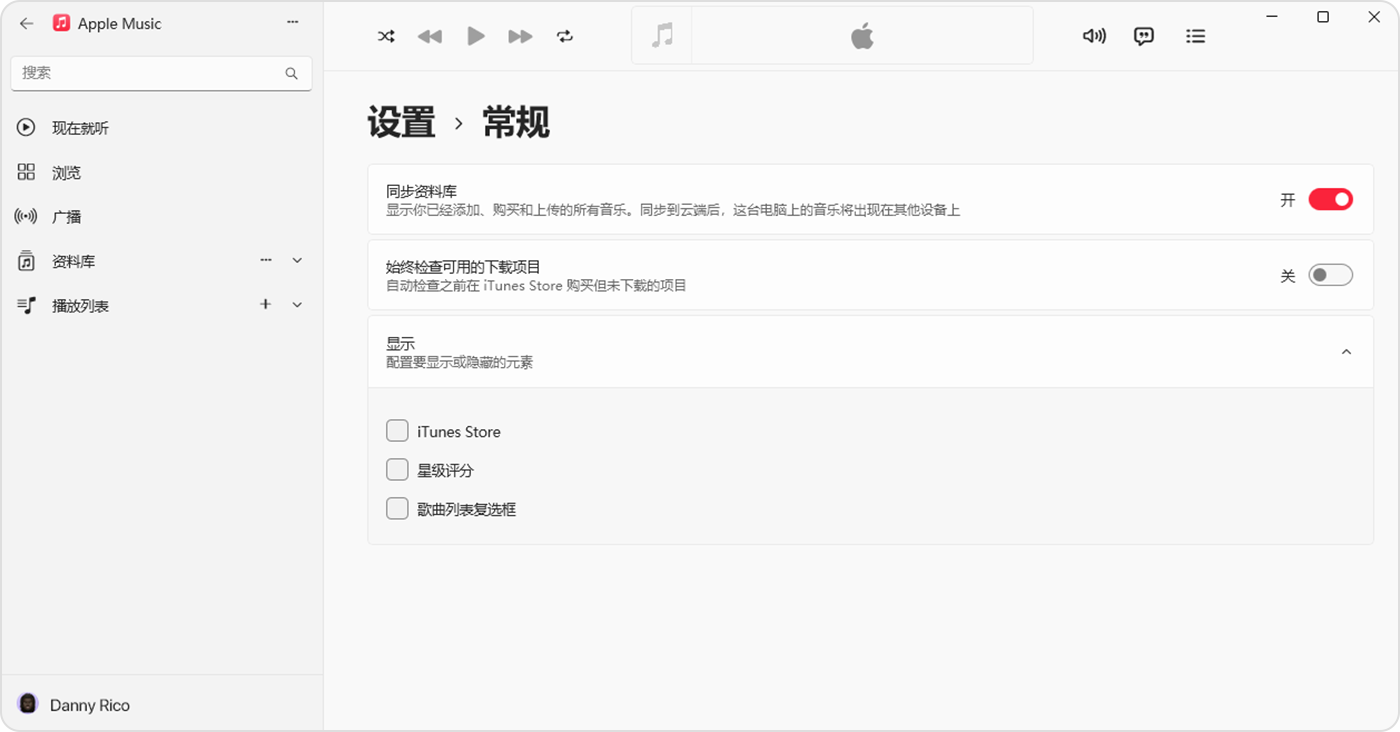Select 播放列表 in the sidebar
The width and height of the screenshot is (1400, 732).
click(x=80, y=306)
